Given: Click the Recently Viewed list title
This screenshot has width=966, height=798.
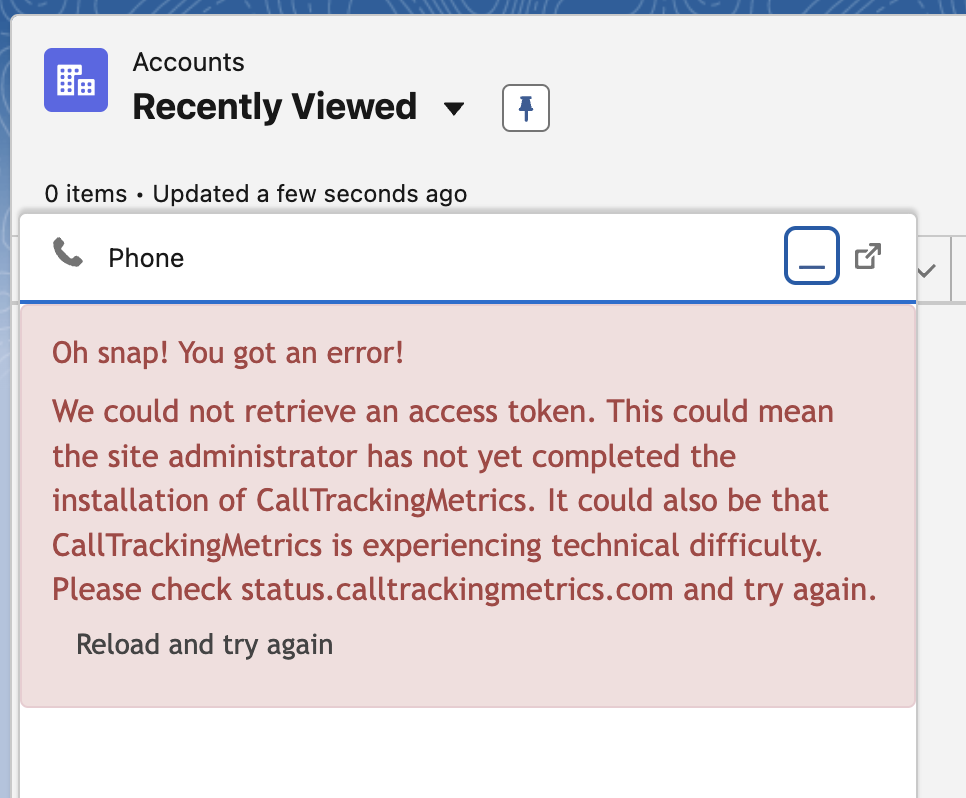Looking at the screenshot, I should (x=274, y=107).
